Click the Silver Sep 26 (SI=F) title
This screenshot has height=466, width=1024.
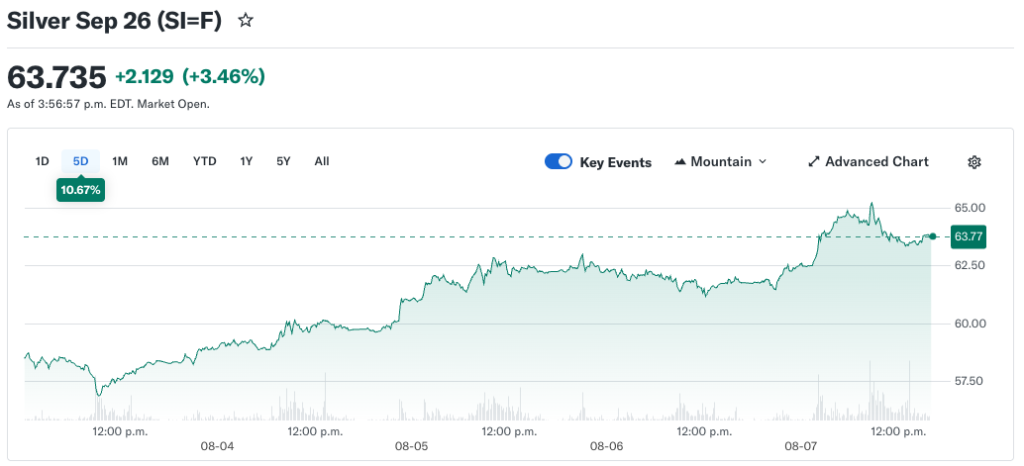(114, 20)
